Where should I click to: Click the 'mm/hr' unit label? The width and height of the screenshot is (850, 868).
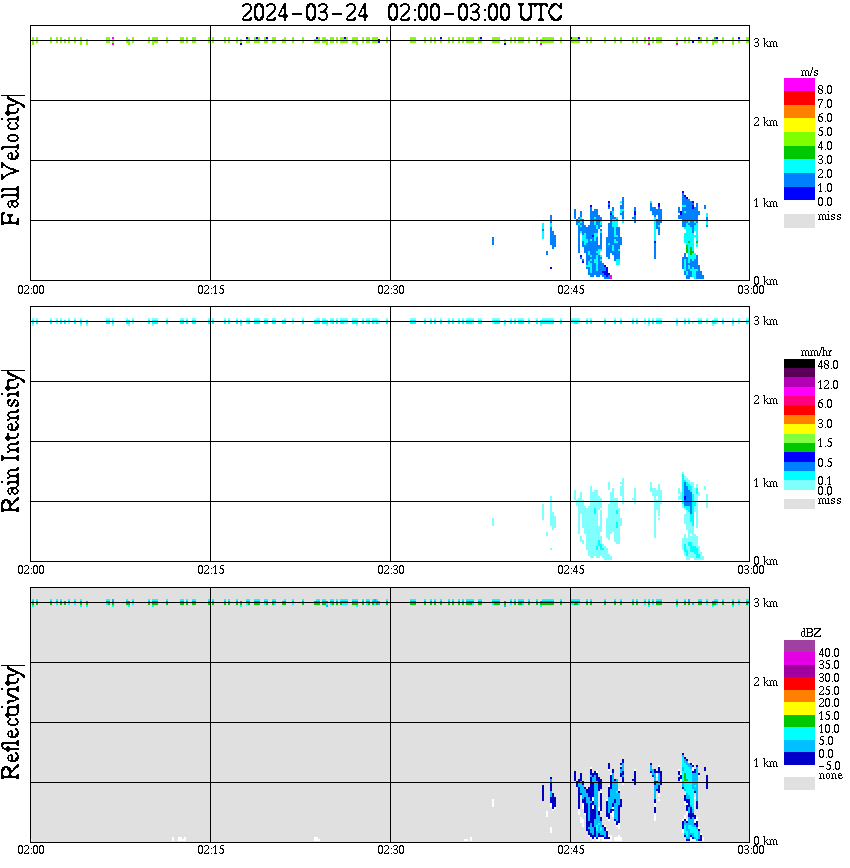click(x=816, y=352)
